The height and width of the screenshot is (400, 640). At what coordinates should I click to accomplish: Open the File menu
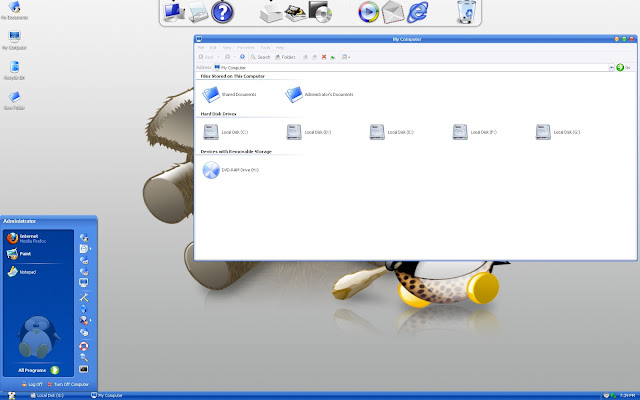pyautogui.click(x=201, y=48)
